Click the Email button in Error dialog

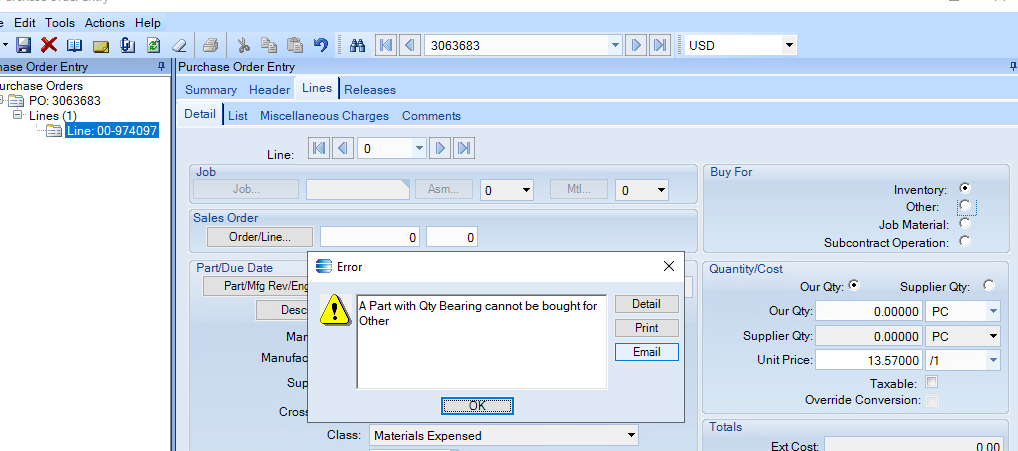pos(647,352)
